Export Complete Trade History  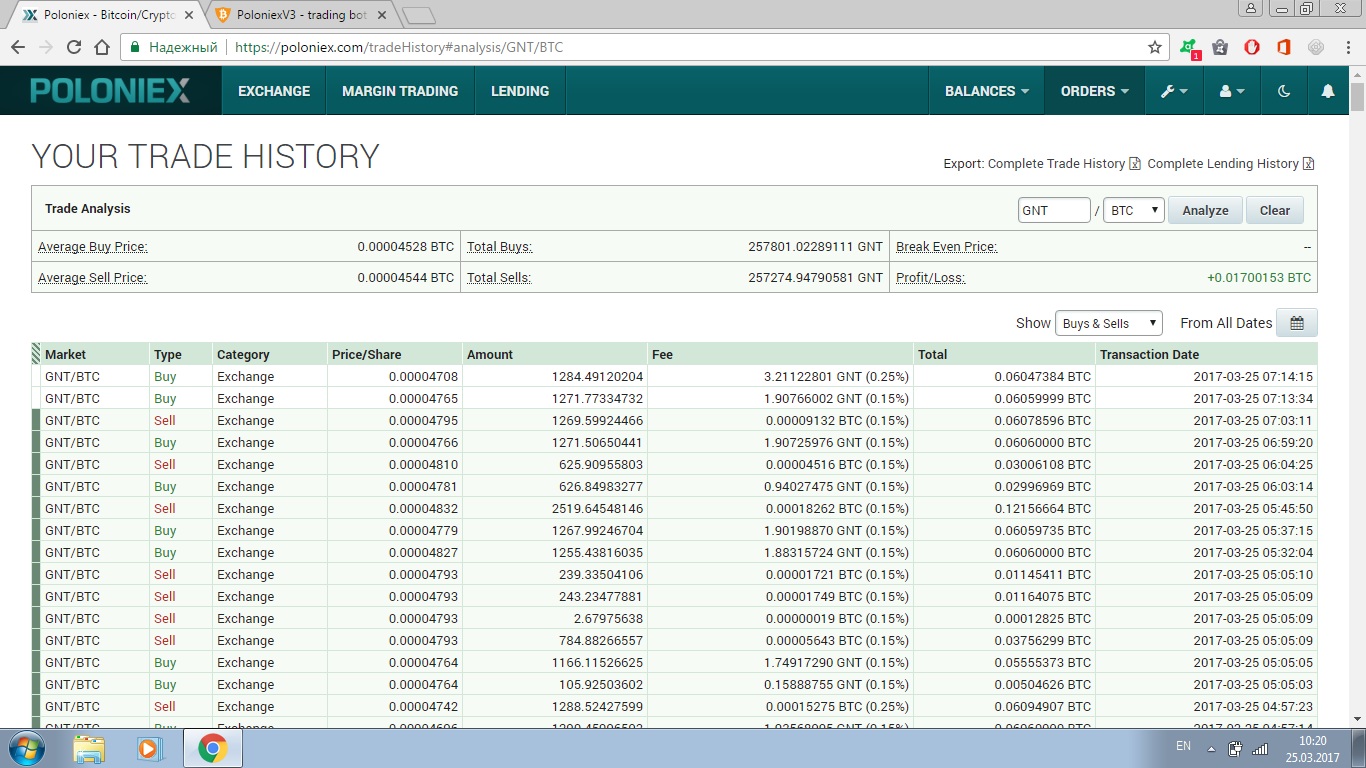tap(1064, 163)
